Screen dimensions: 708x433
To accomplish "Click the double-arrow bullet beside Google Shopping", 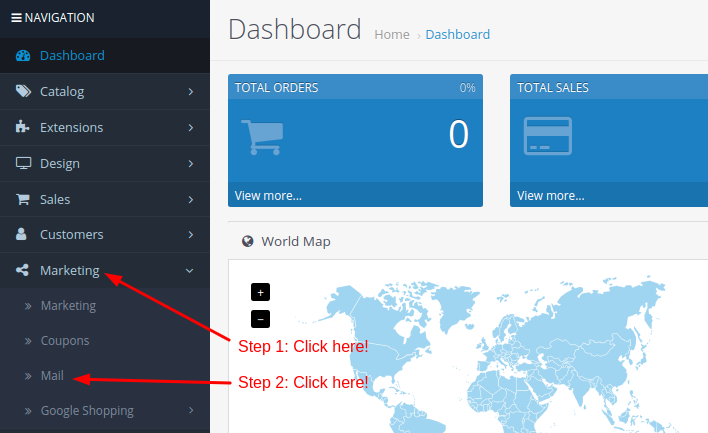I will point(28,411).
